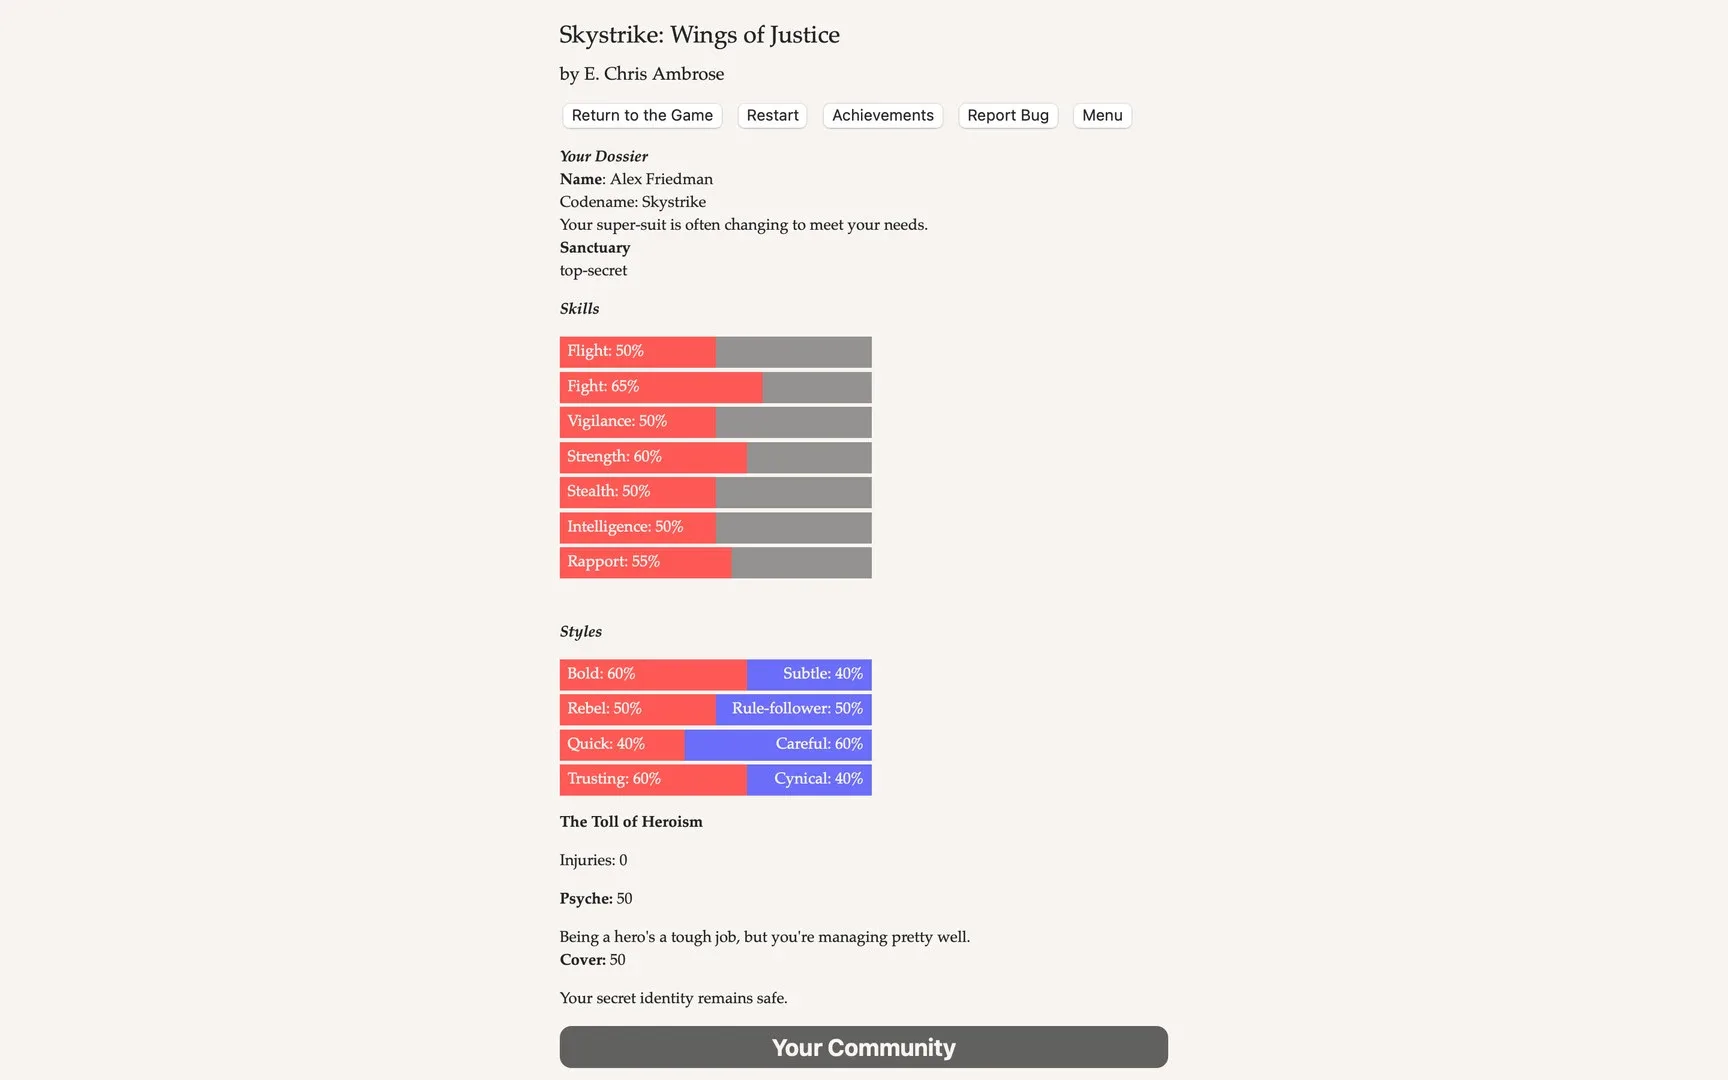This screenshot has height=1080, width=1728.
Task: Click the blue Careful 60% segment
Action: (x=778, y=744)
